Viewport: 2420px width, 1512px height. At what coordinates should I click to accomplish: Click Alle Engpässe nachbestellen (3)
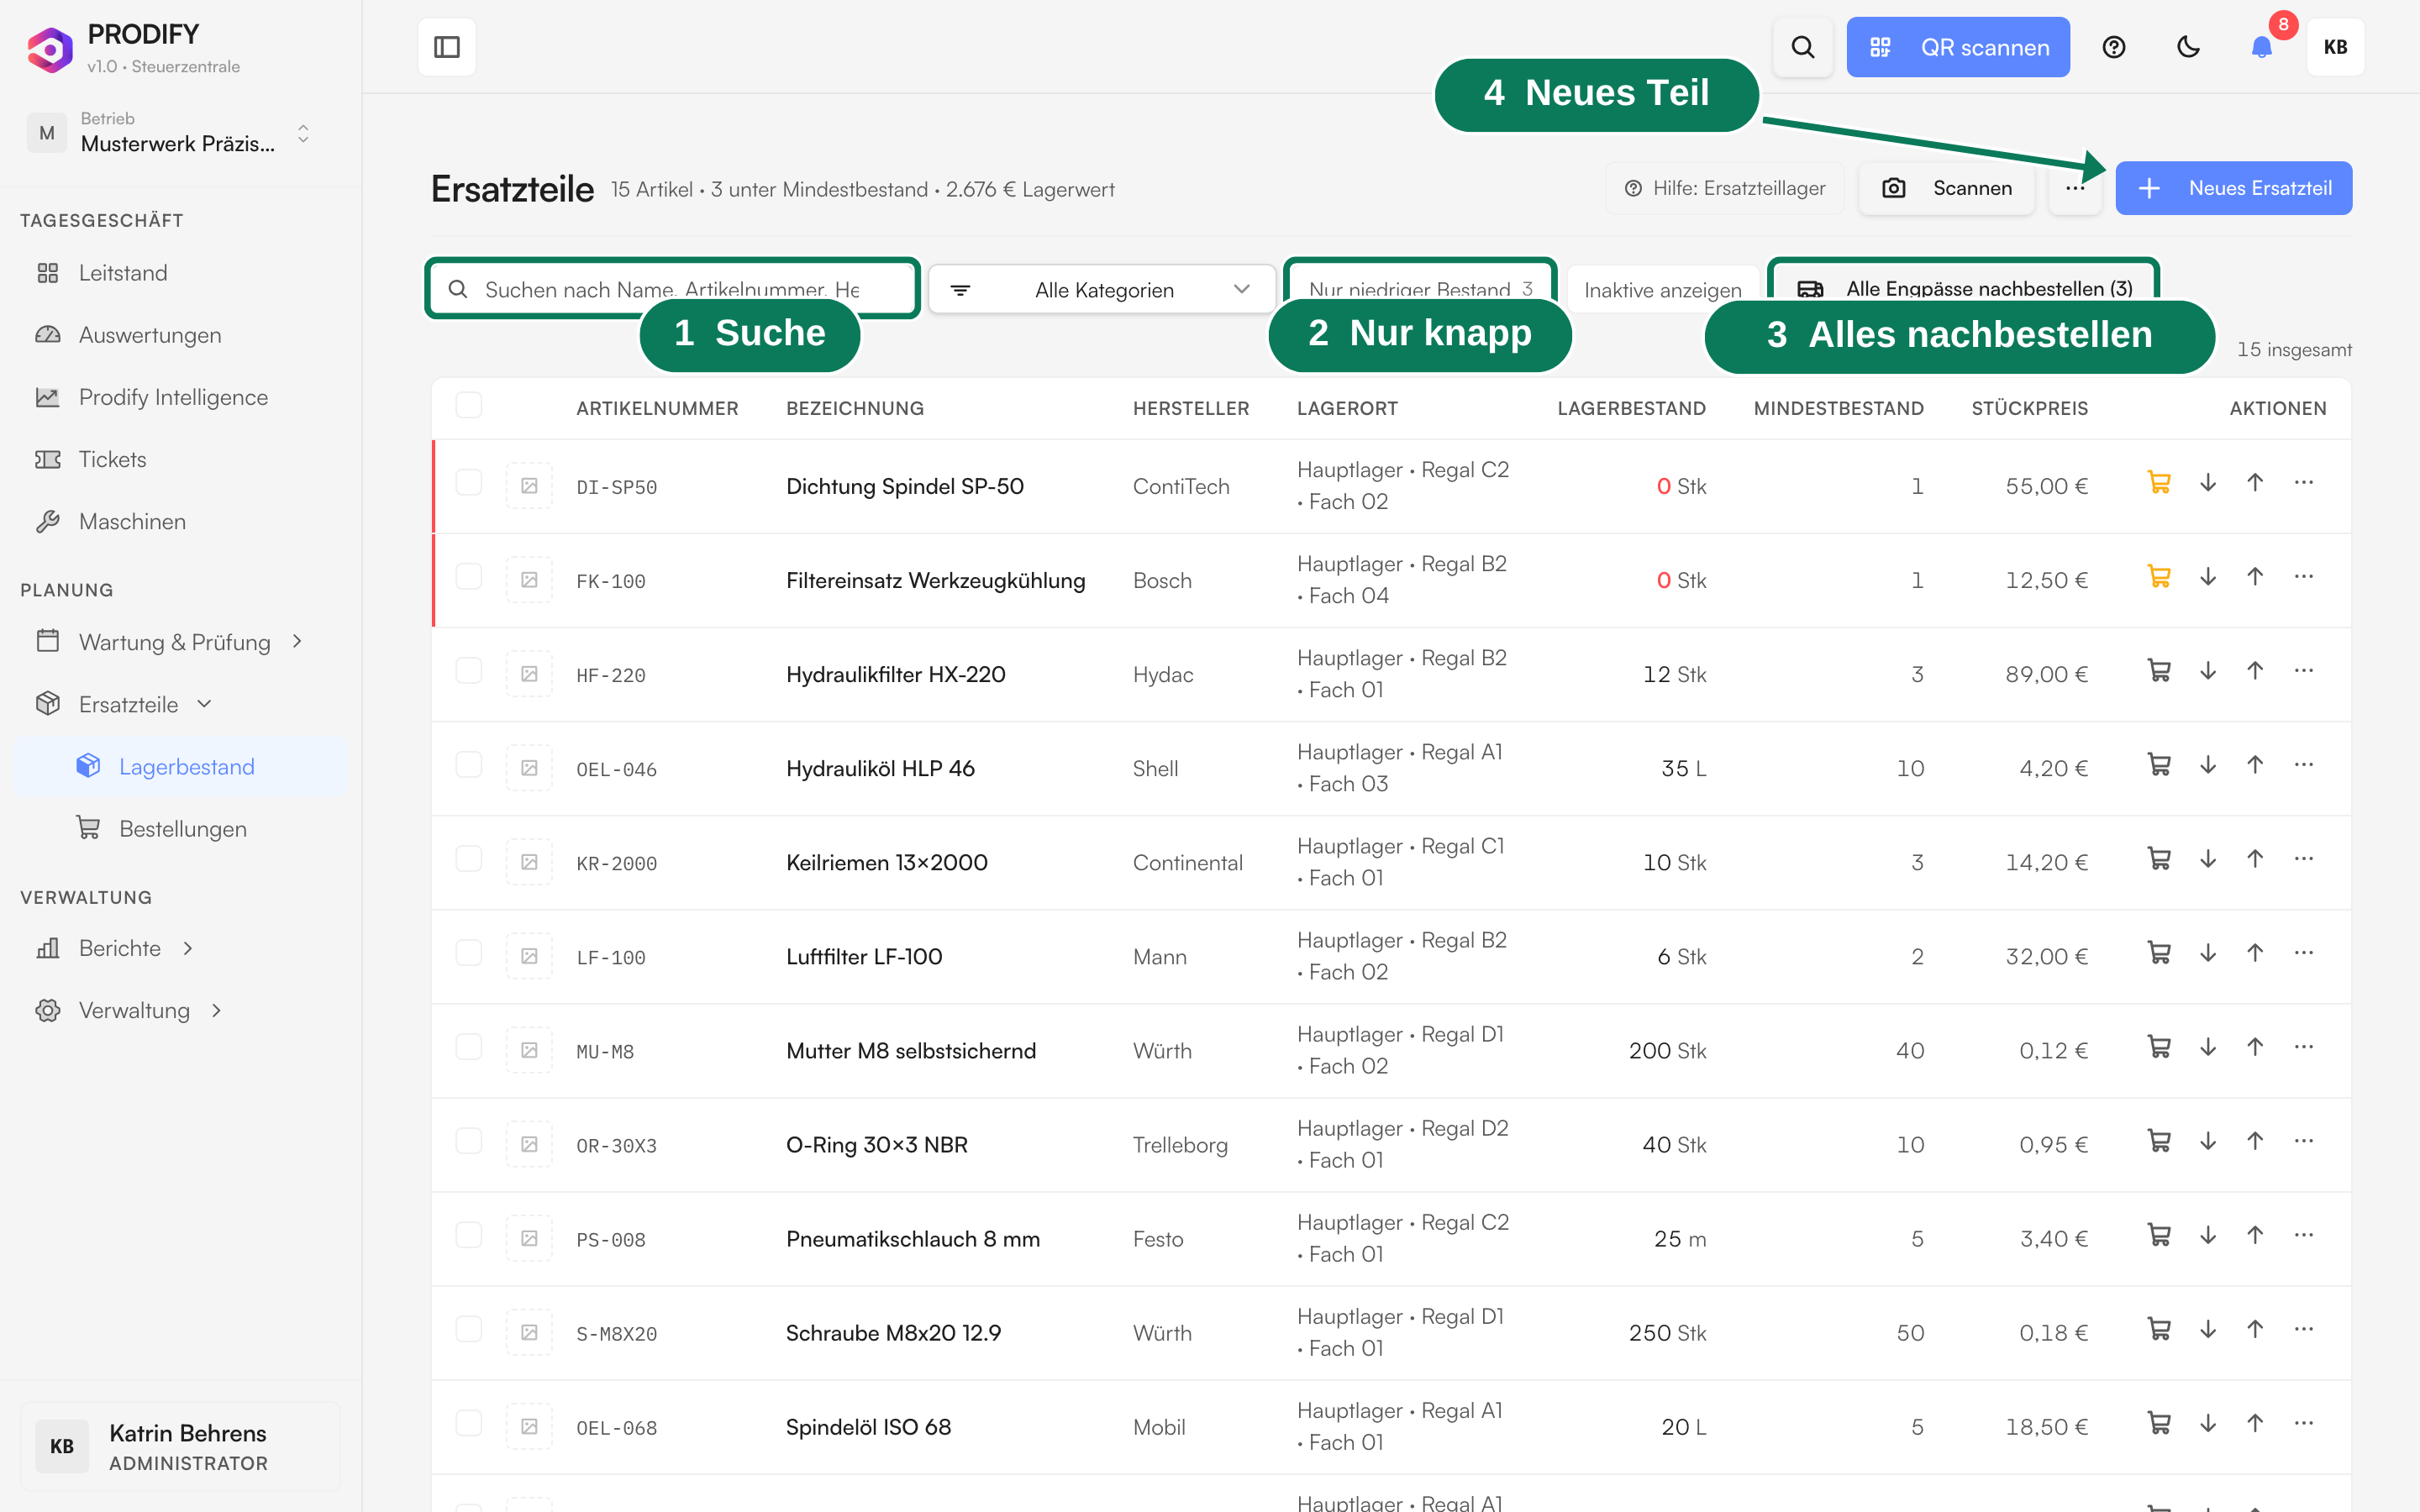pyautogui.click(x=1964, y=289)
